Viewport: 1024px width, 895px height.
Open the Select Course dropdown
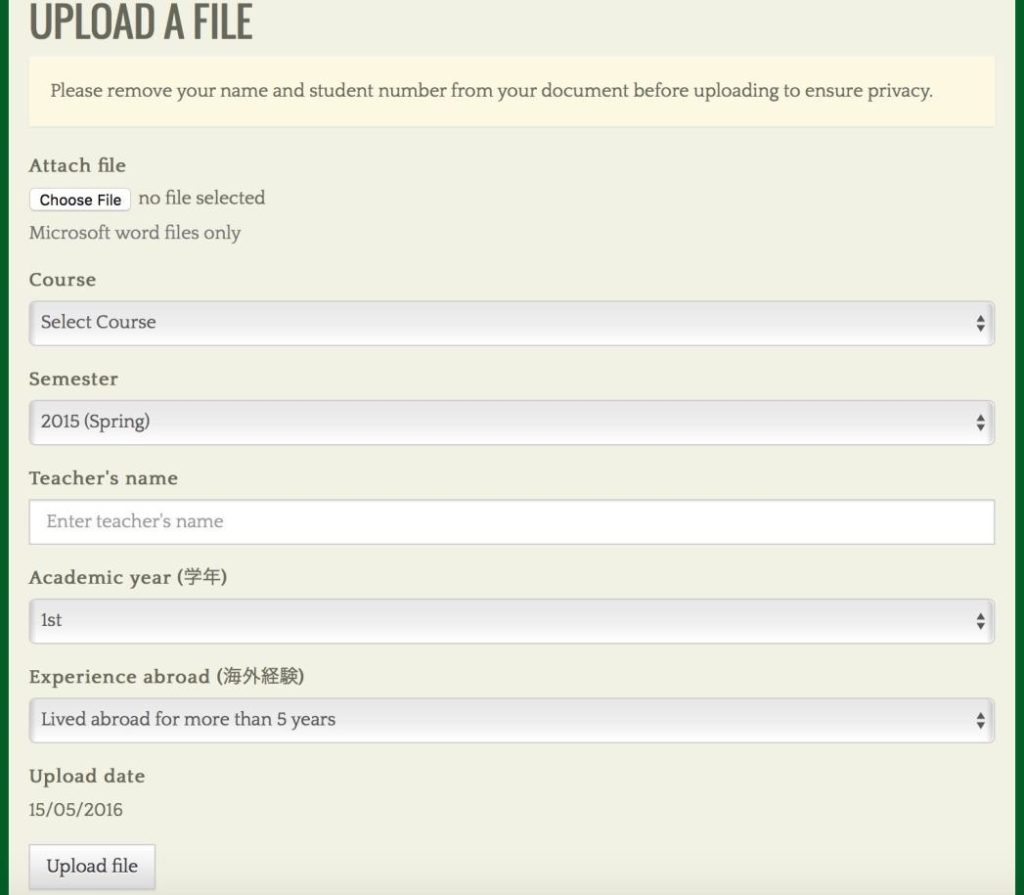pyautogui.click(x=511, y=323)
